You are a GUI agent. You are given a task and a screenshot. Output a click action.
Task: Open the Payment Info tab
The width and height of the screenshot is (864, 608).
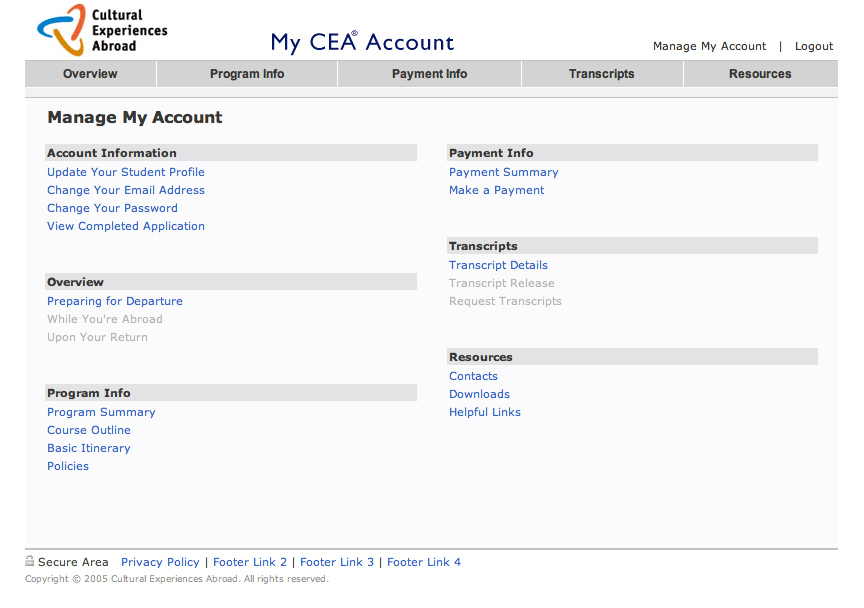point(429,74)
